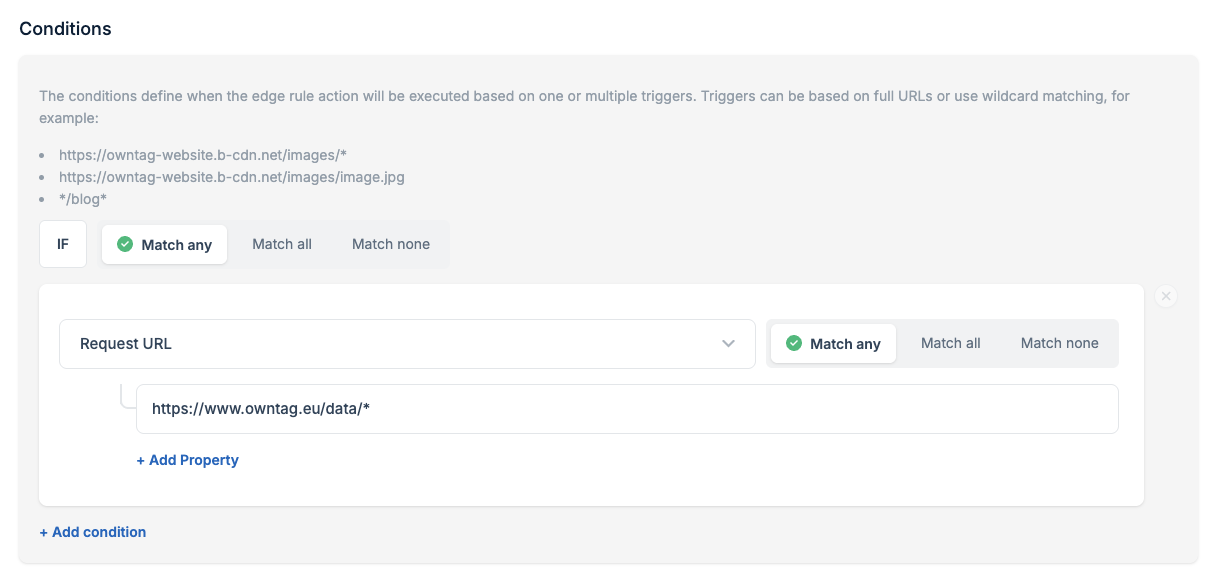Click the IF badge

click(63, 244)
